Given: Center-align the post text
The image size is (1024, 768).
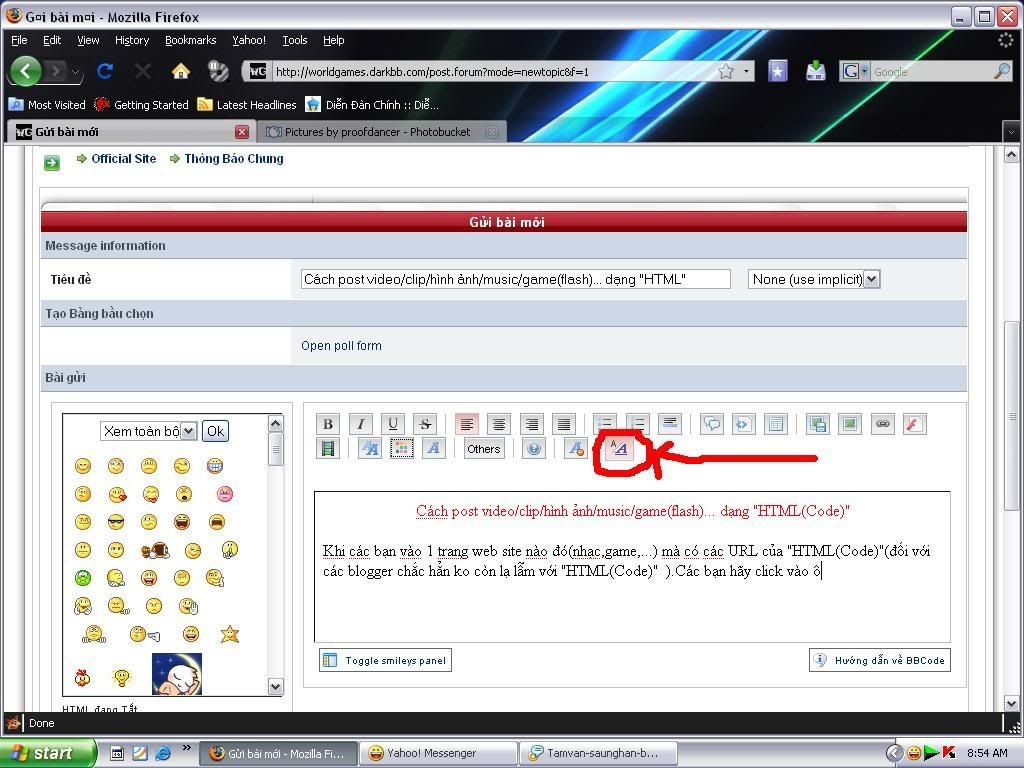Looking at the screenshot, I should [499, 424].
